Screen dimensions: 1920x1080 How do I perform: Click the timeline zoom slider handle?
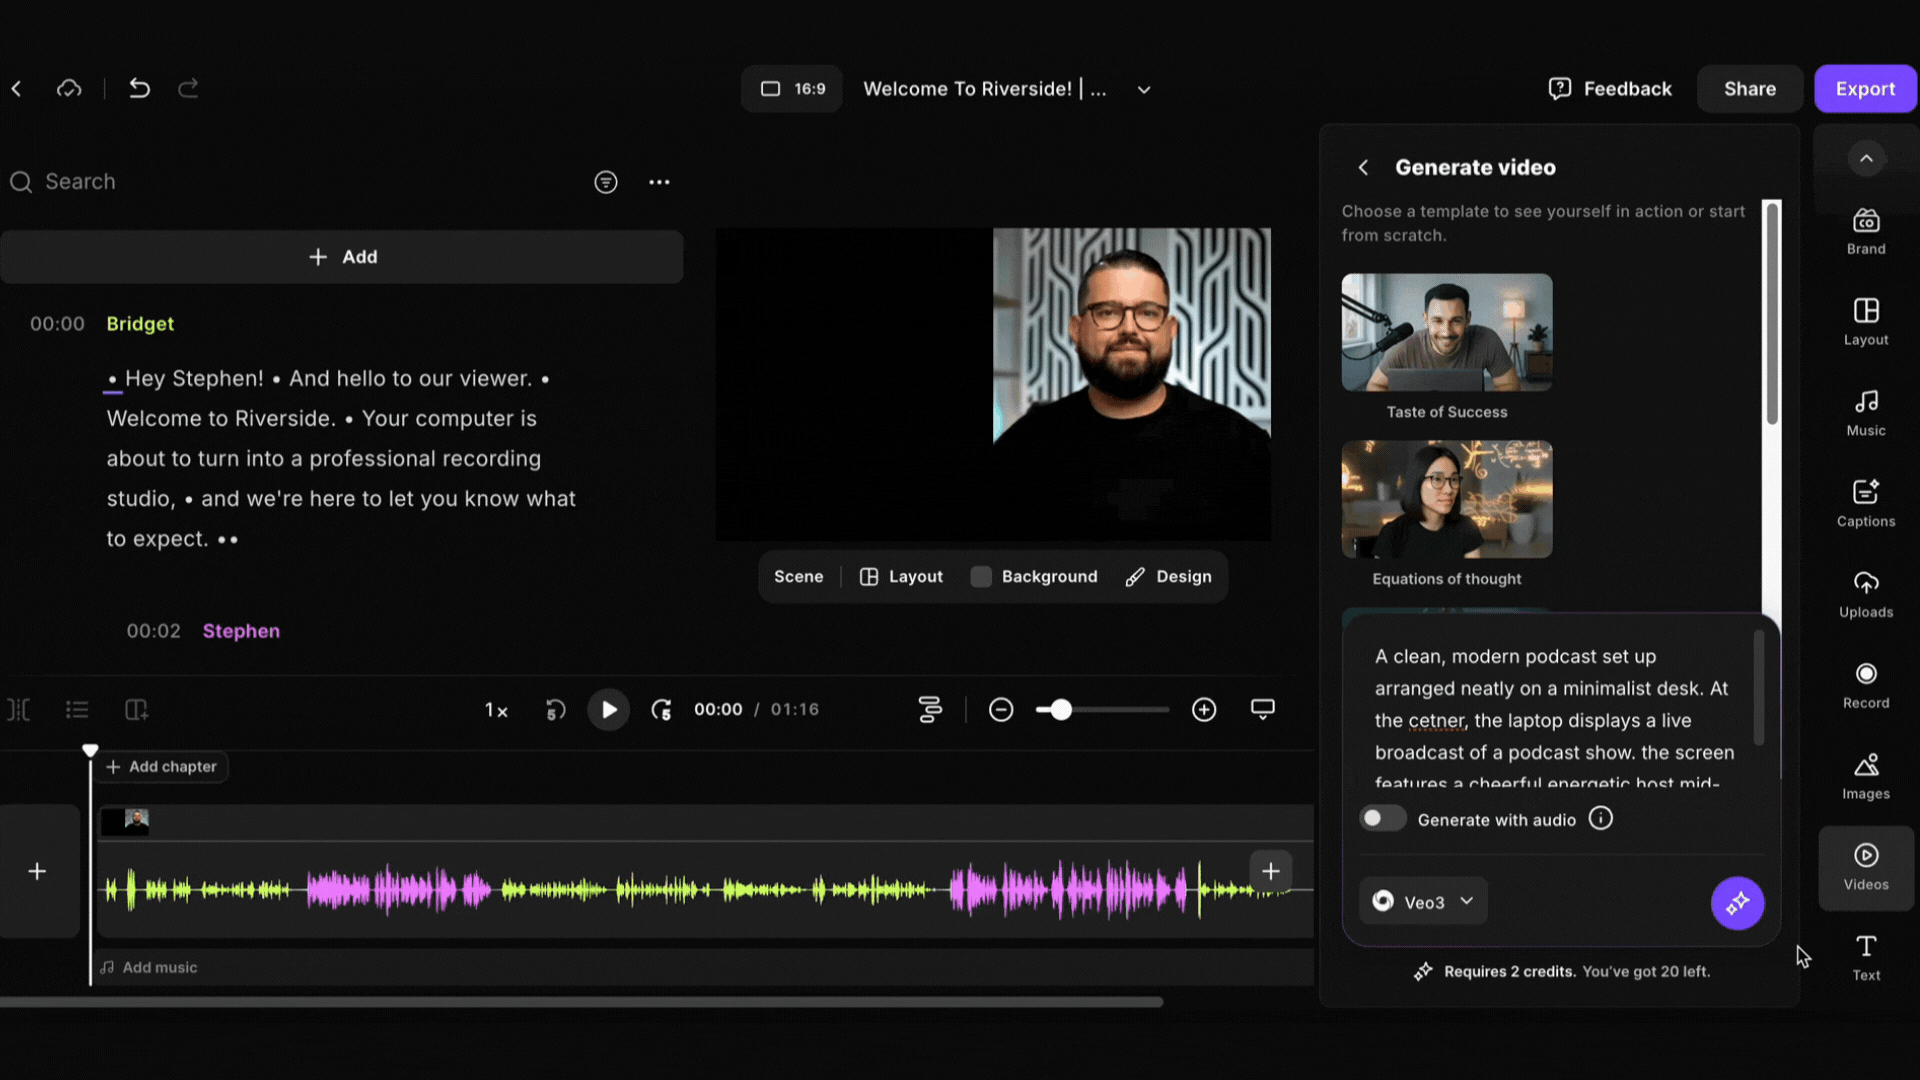[x=1060, y=710]
